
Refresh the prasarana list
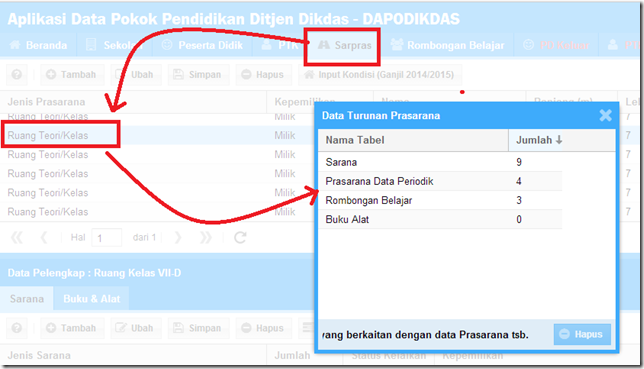point(240,237)
